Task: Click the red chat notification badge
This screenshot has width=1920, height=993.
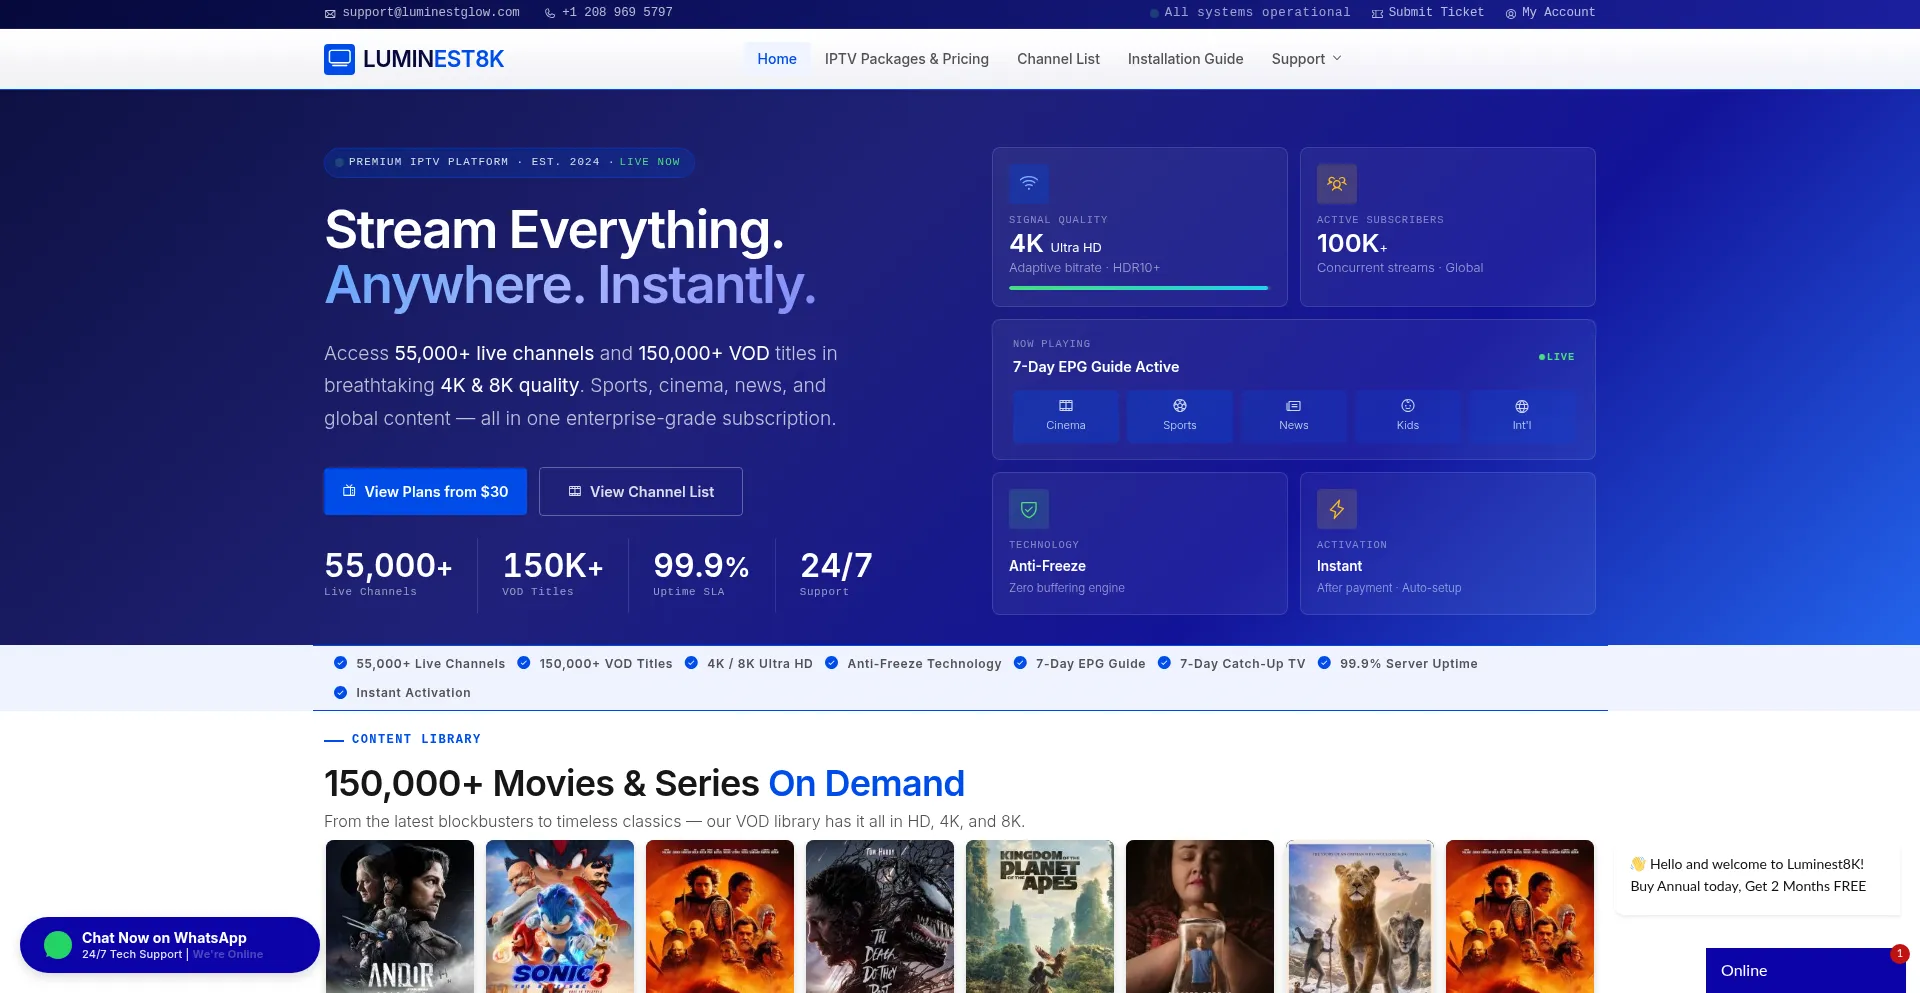Action: pyautogui.click(x=1900, y=954)
